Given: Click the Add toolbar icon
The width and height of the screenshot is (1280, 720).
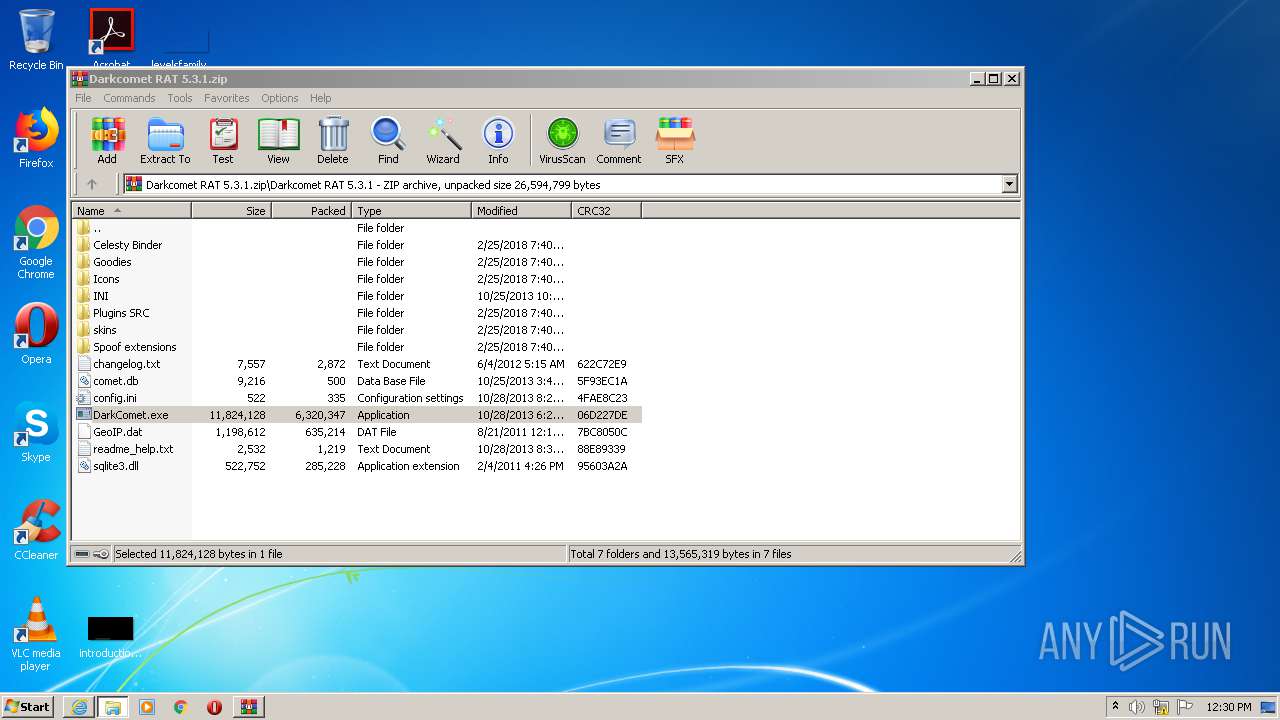Looking at the screenshot, I should pyautogui.click(x=107, y=141).
